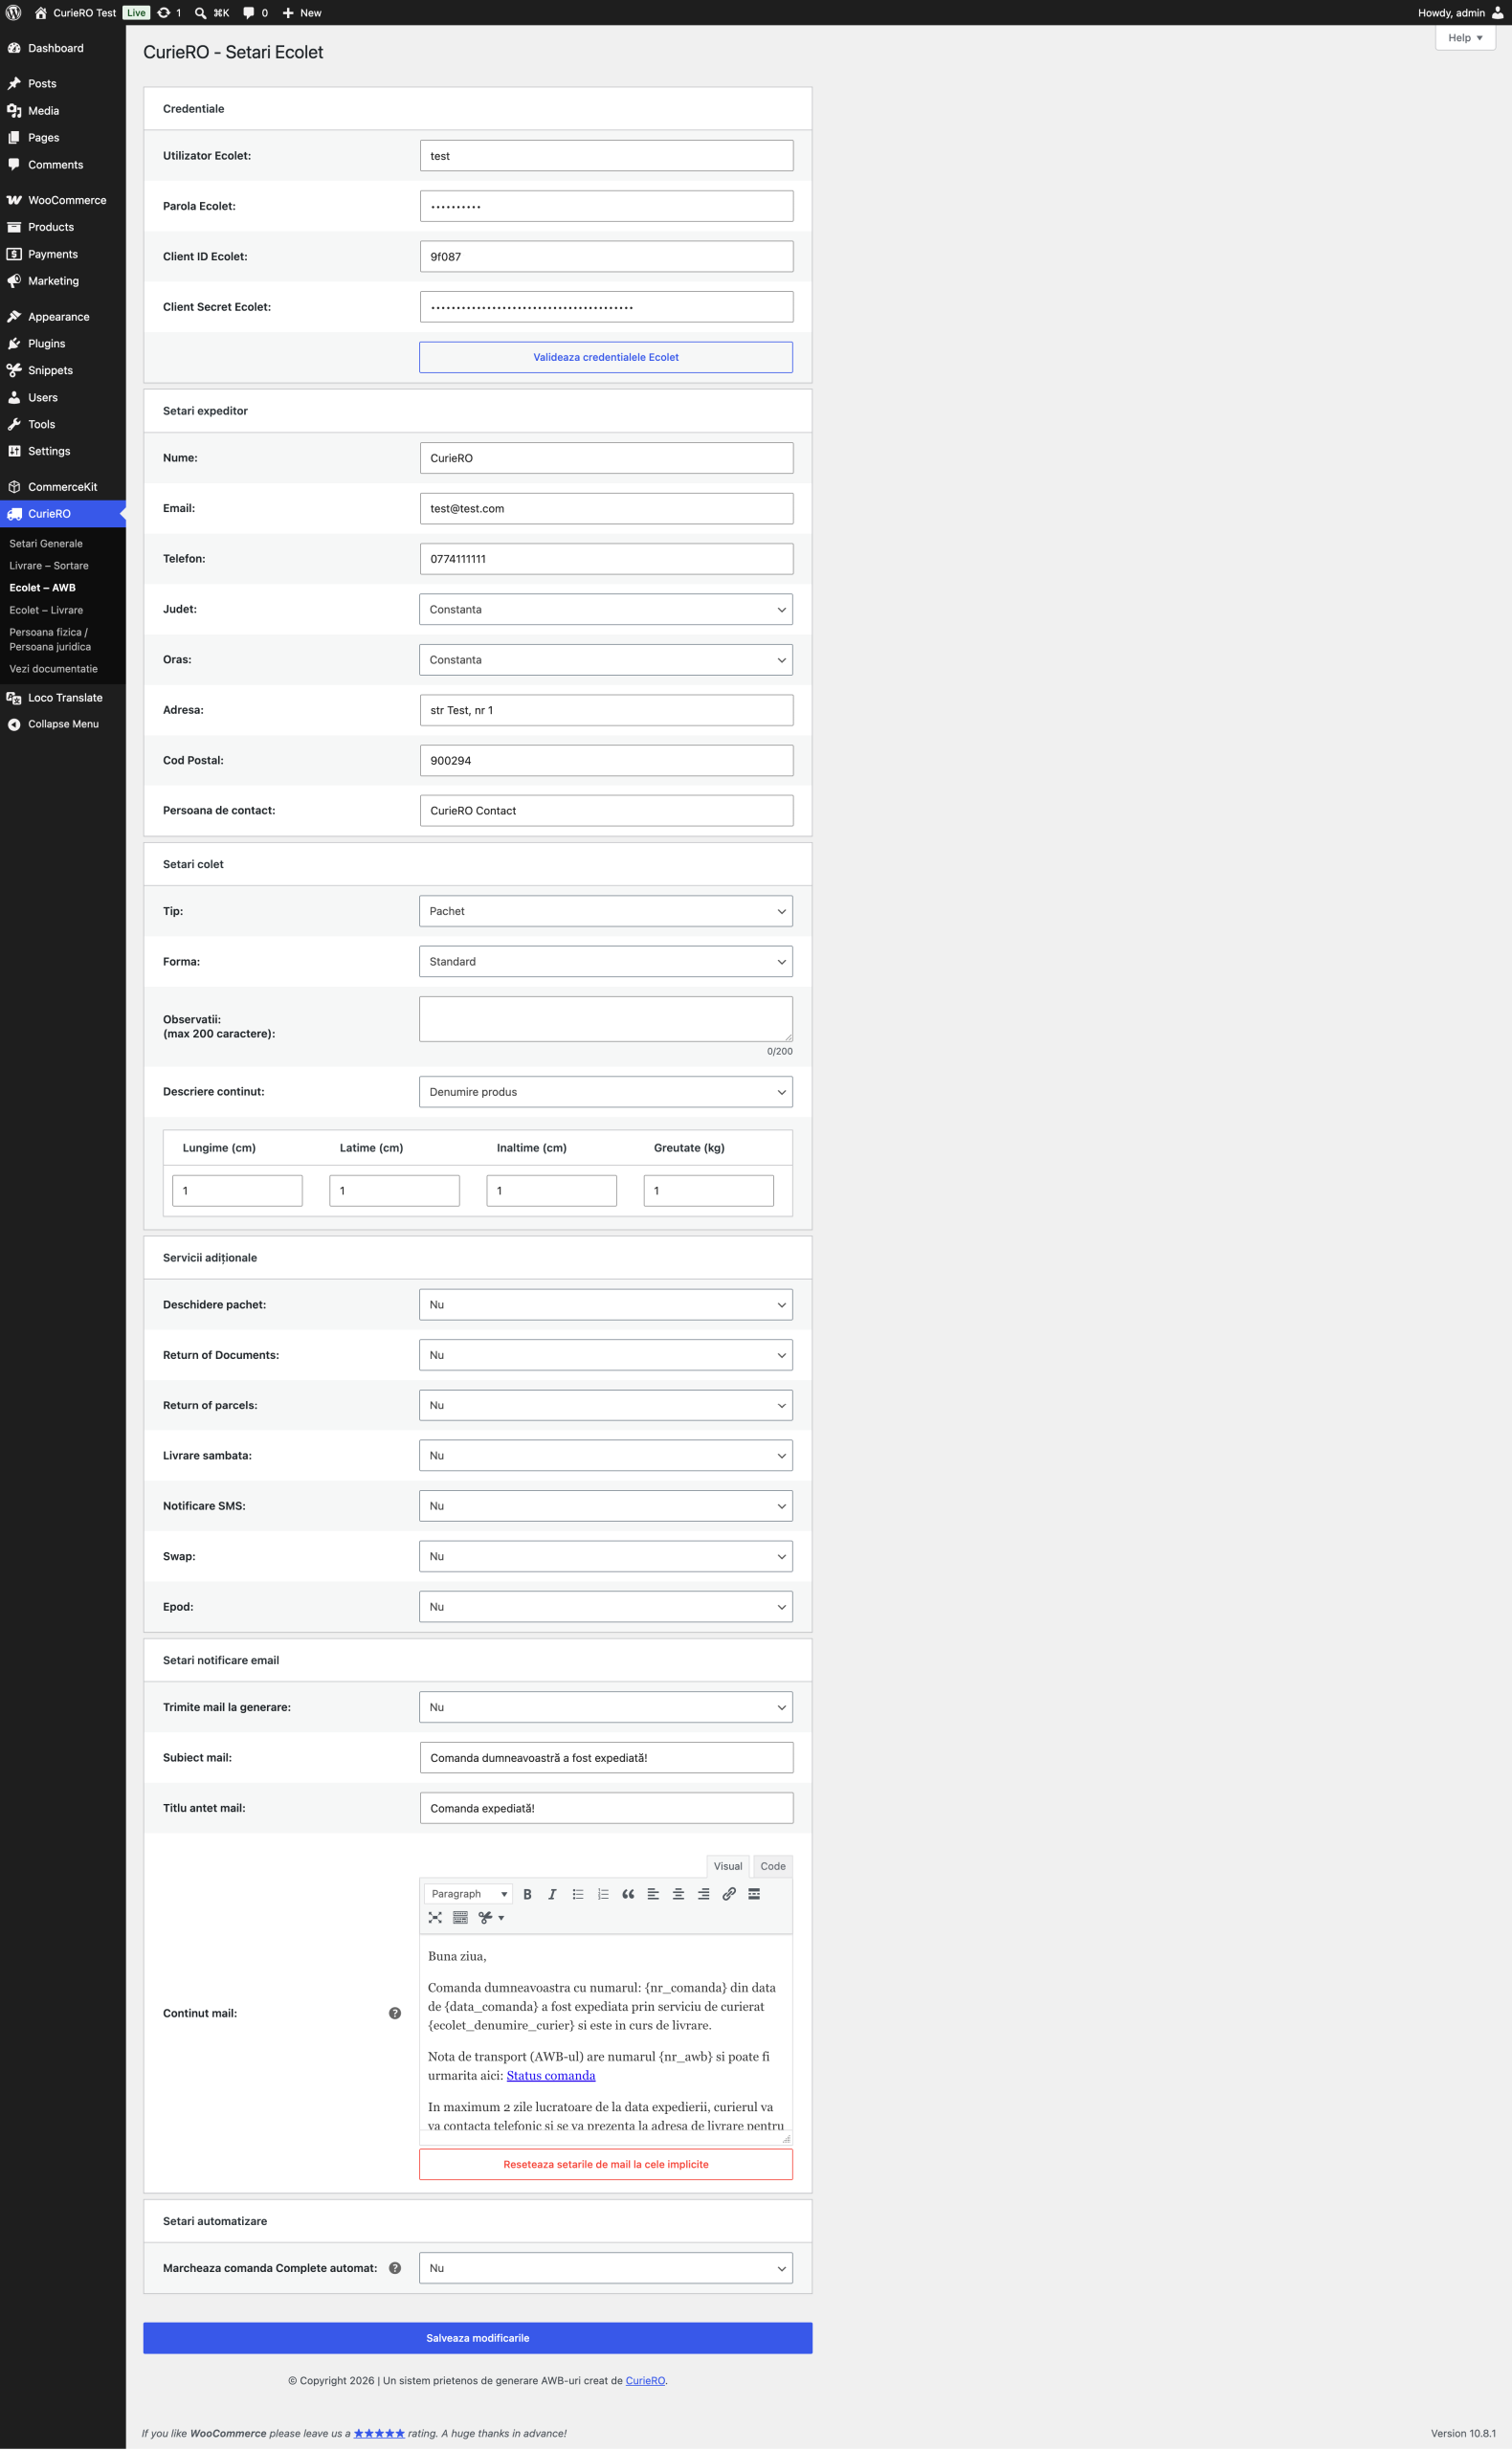Switch to the Code editor tab
Viewport: 1512px width, 2450px height.
[x=772, y=1866]
